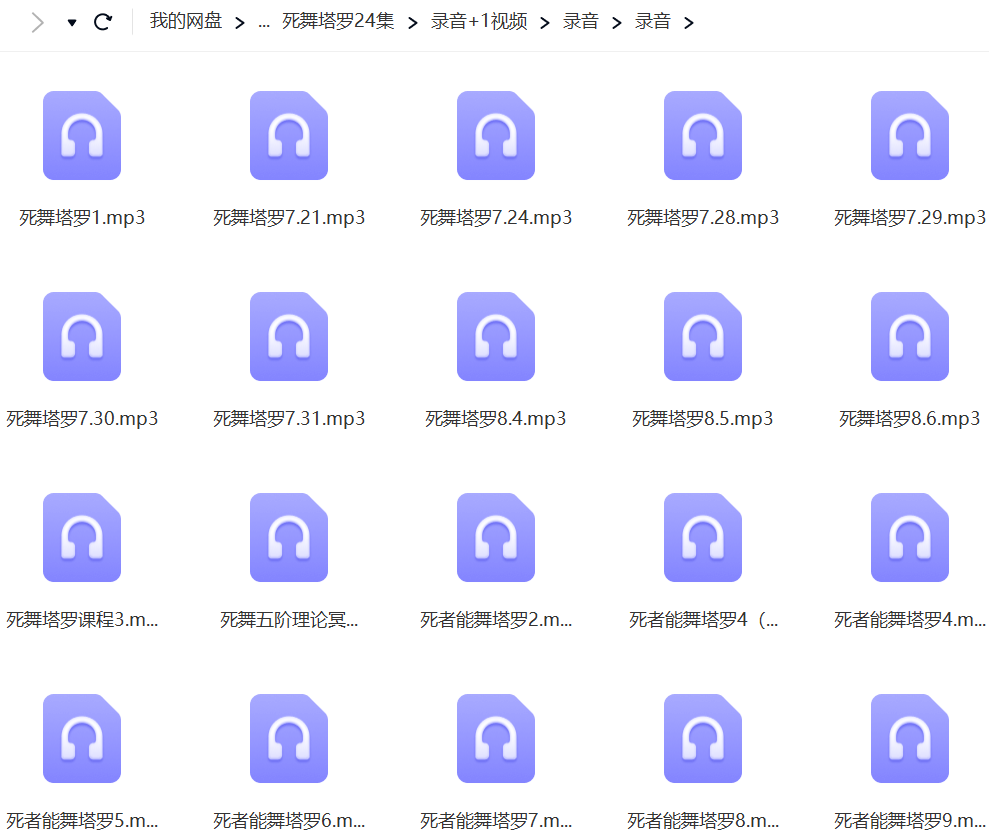Screen dimensions: 989x837
Task: Click file name text 死者能舞塔罗6.m...
Action: click(x=289, y=821)
